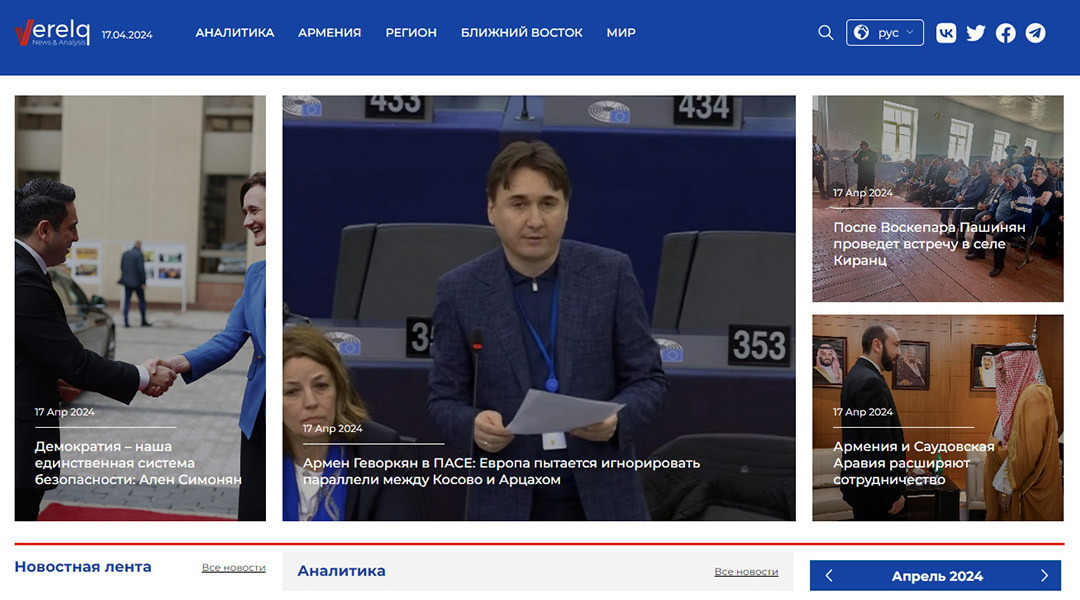This screenshot has width=1080, height=600.
Task: Go to next month after Апрель 2024
Action: (x=1044, y=576)
